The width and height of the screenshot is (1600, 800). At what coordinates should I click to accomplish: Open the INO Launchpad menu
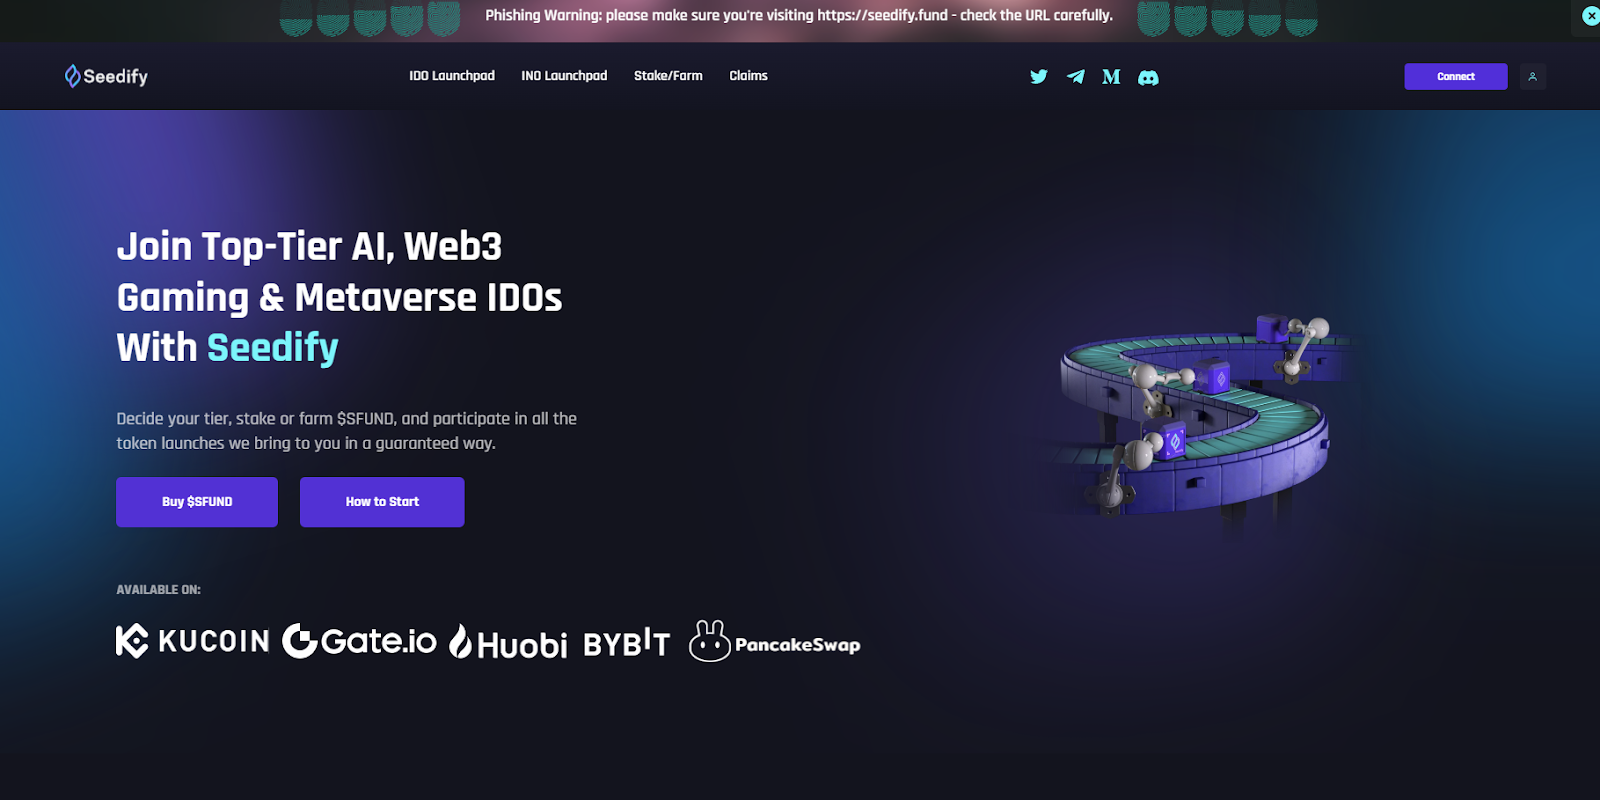point(564,76)
